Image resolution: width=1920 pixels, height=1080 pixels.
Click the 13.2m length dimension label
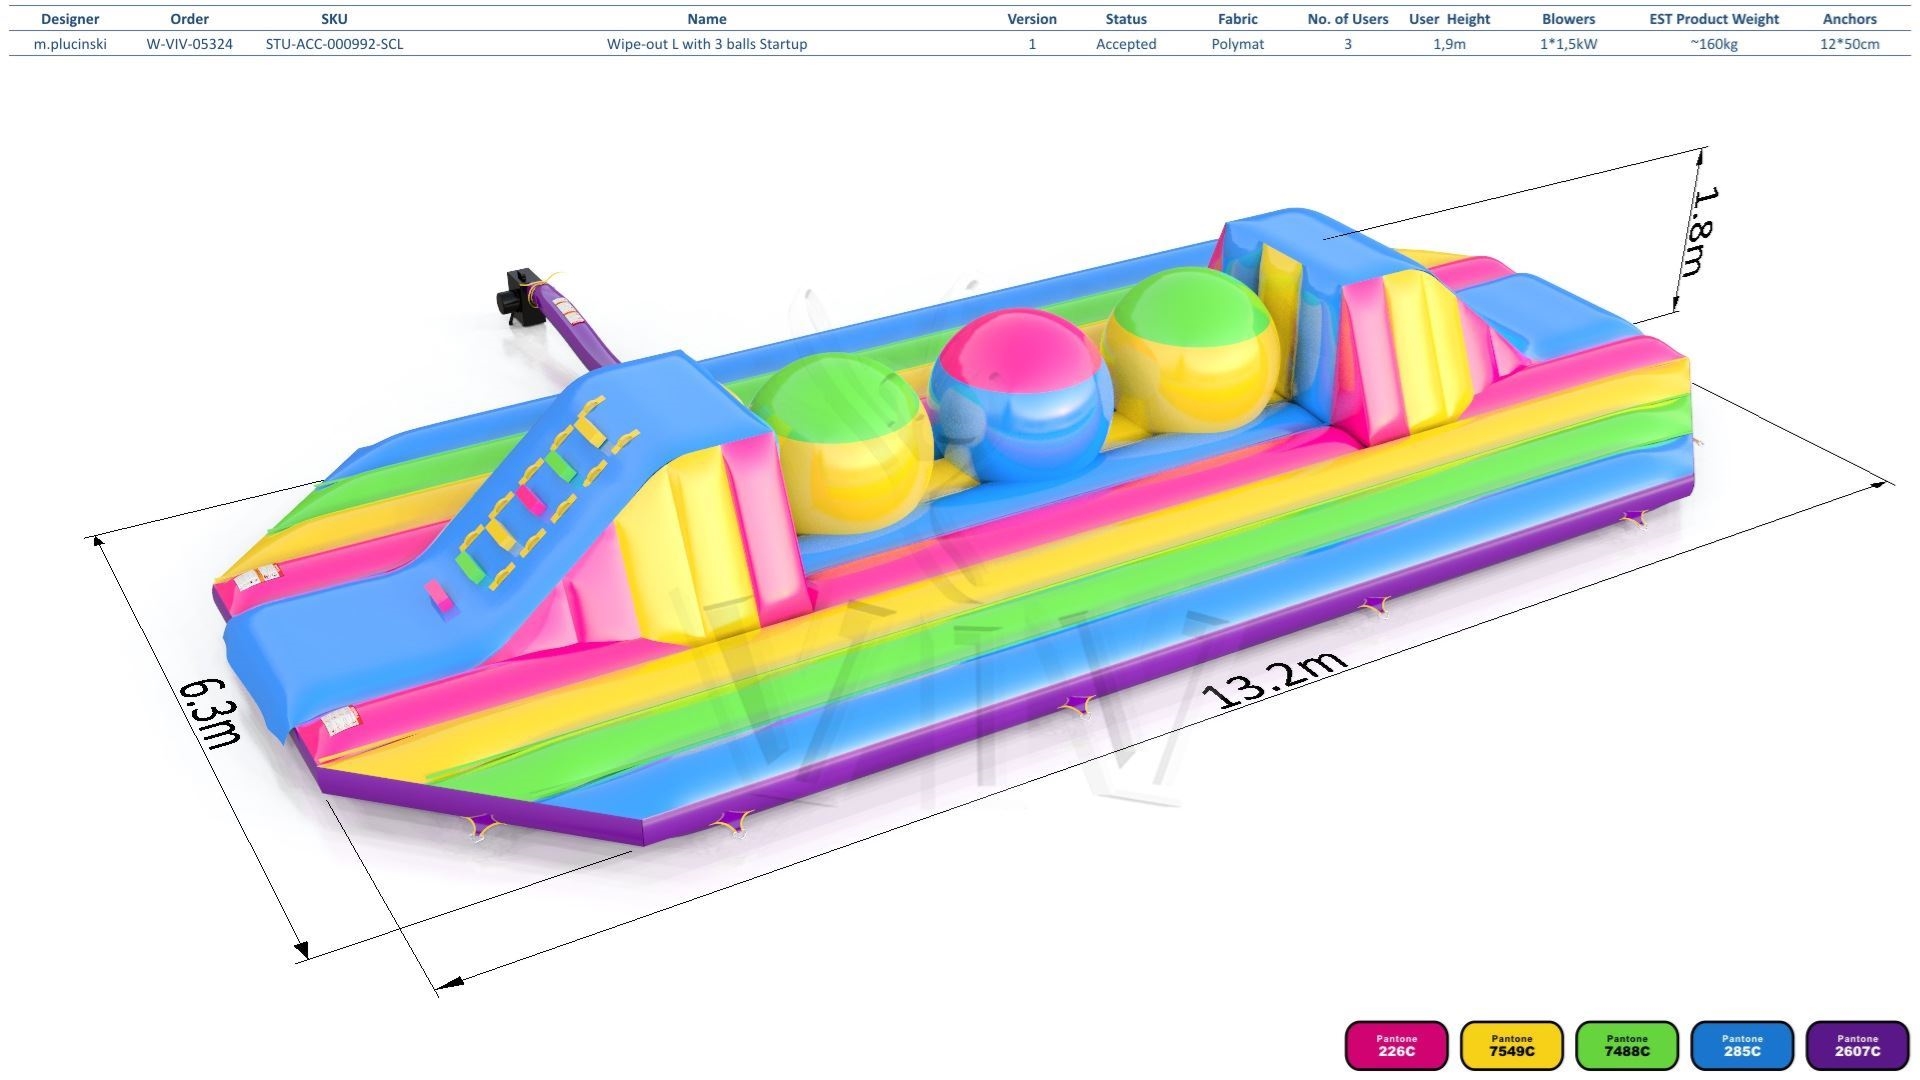tap(1273, 677)
